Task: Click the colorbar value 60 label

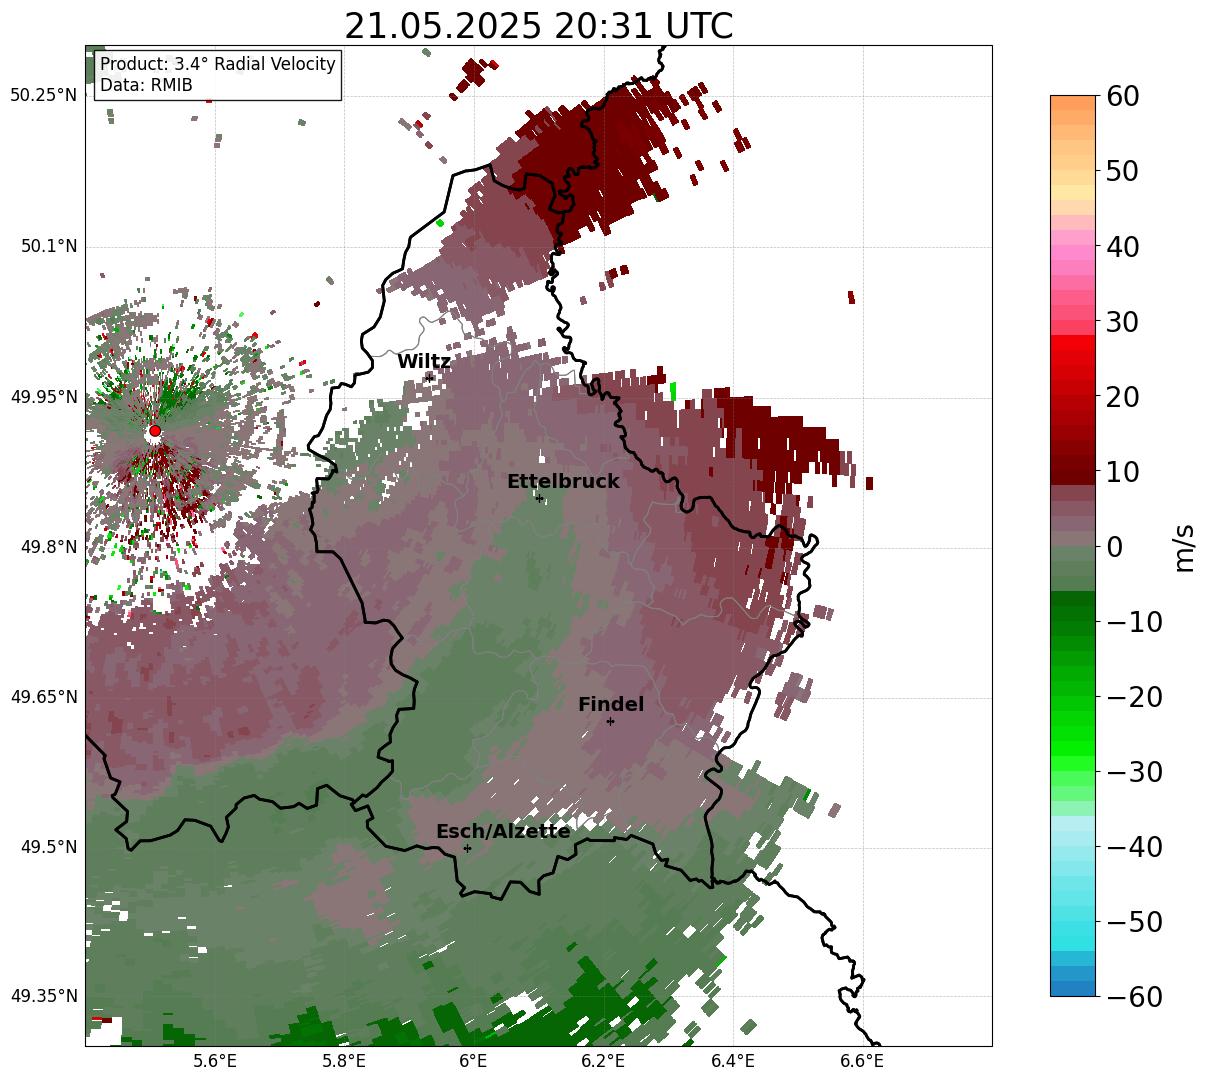Action: click(1122, 96)
